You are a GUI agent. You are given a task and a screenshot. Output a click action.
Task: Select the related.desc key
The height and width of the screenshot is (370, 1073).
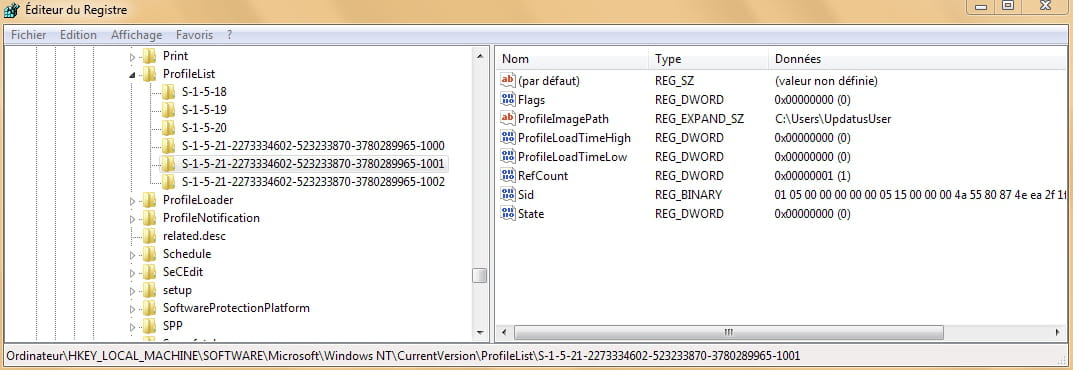coord(194,236)
